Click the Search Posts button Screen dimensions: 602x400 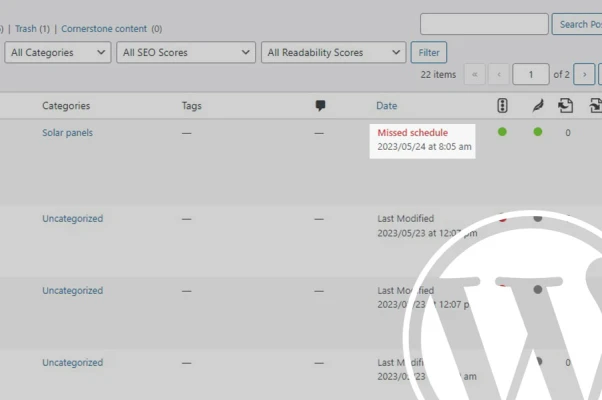pyautogui.click(x=577, y=24)
